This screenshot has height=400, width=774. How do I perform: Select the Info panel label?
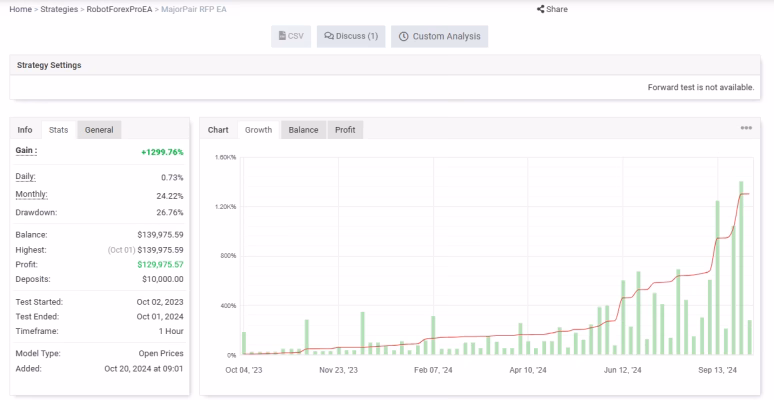[25, 130]
